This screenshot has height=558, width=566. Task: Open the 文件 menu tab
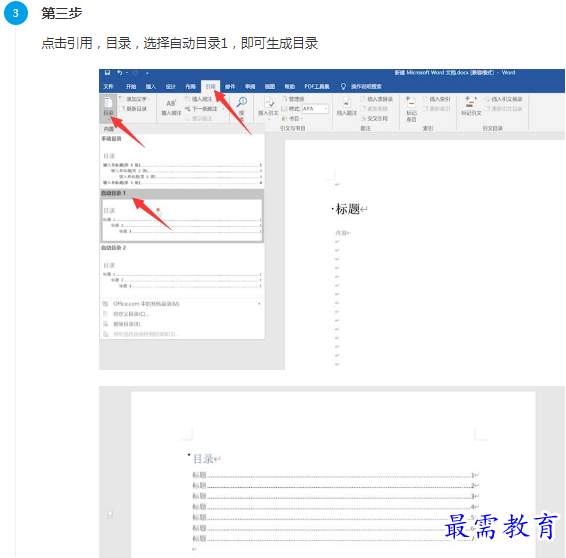tap(108, 87)
